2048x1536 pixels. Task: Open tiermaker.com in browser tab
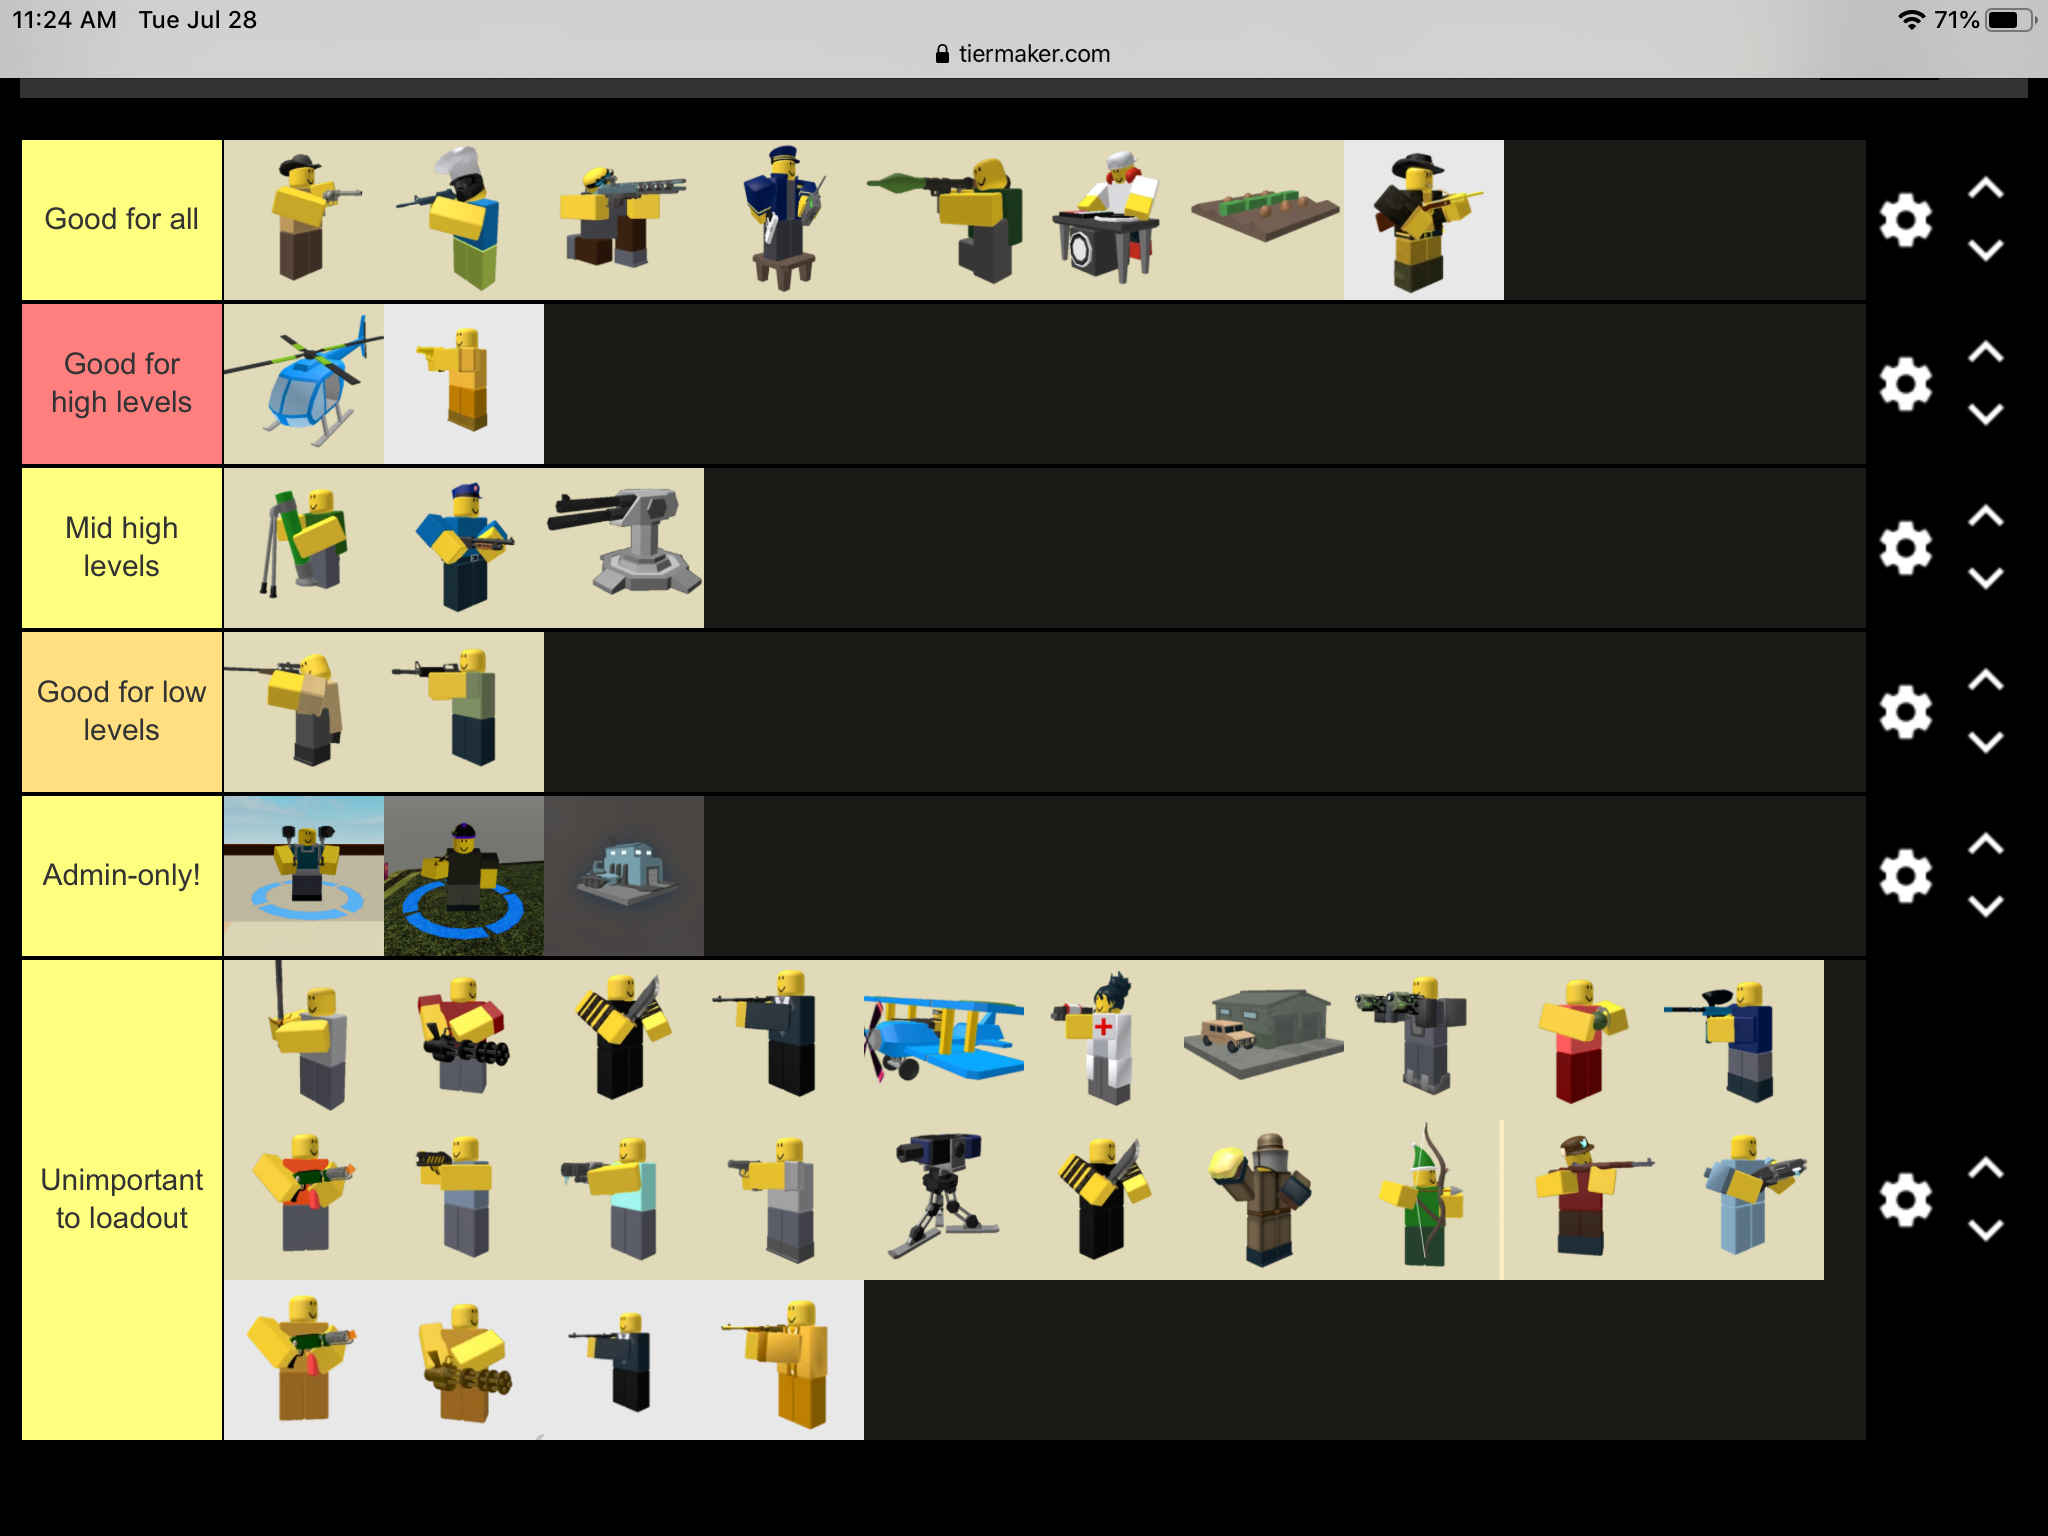pos(1024,53)
